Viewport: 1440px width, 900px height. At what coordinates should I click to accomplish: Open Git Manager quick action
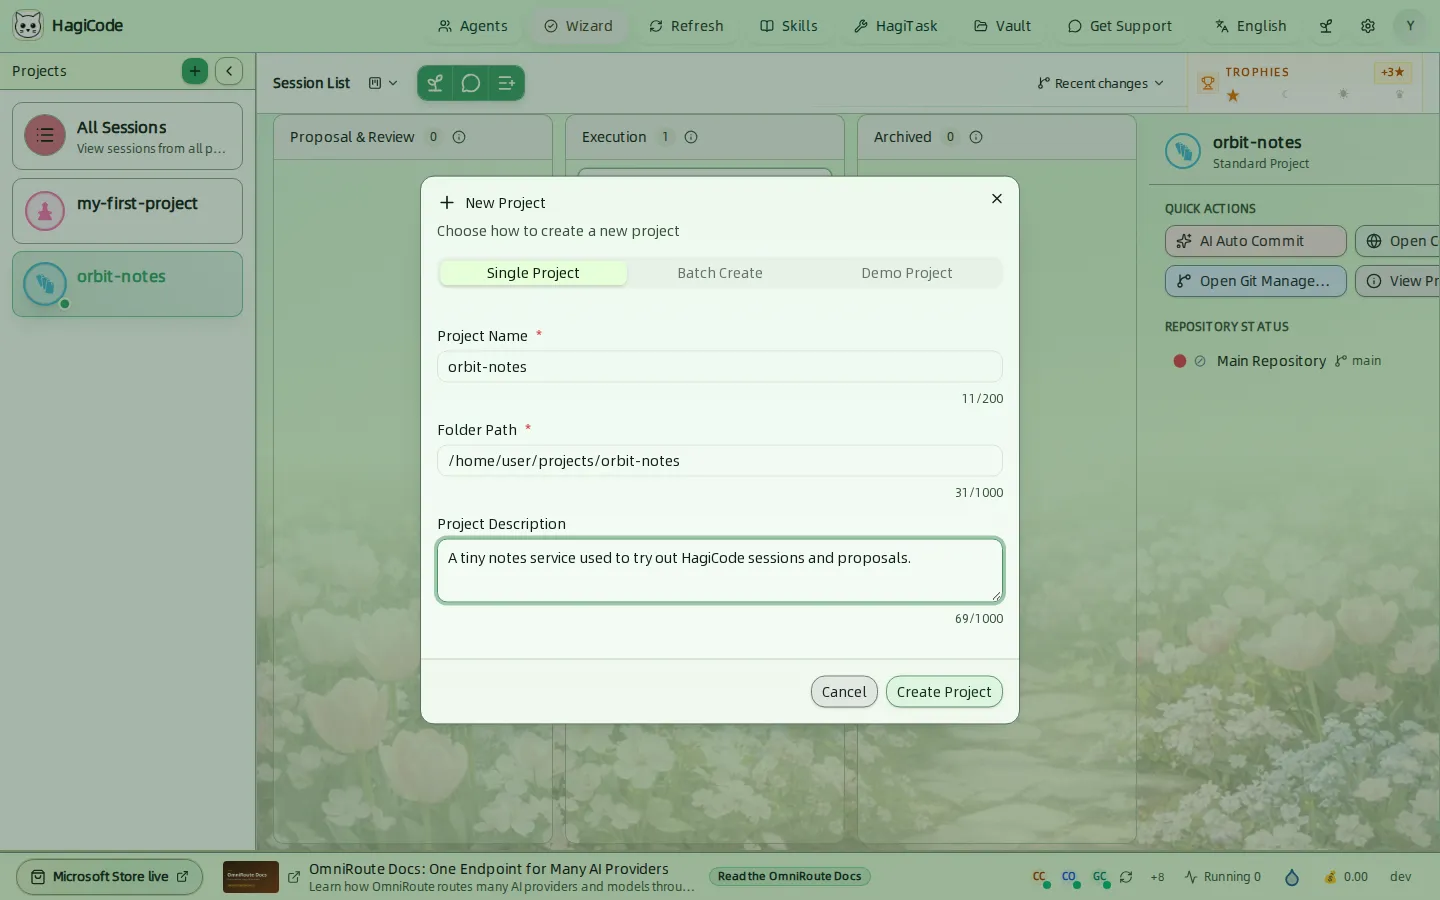click(x=1256, y=281)
